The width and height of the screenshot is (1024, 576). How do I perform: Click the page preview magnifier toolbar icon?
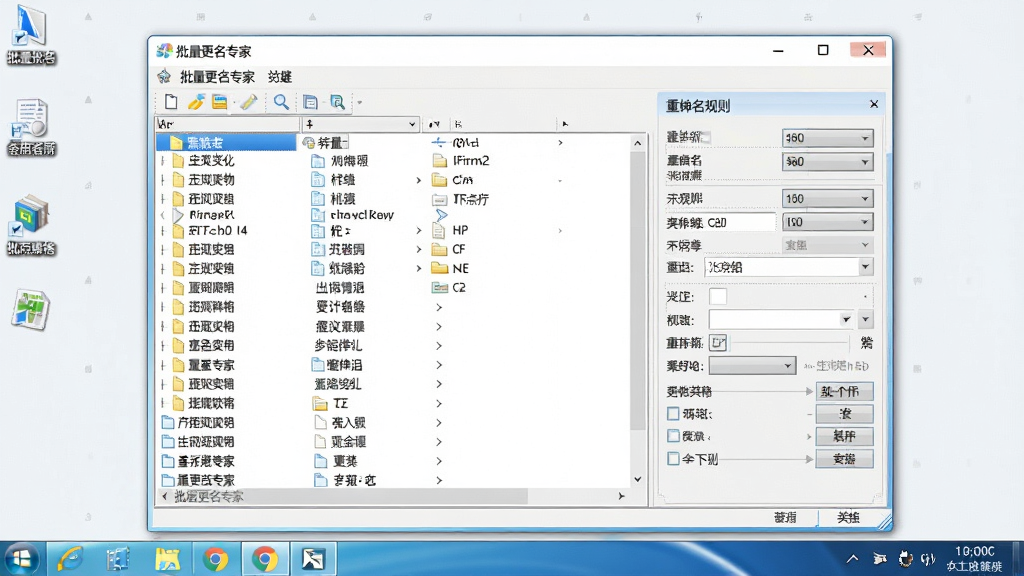337,102
